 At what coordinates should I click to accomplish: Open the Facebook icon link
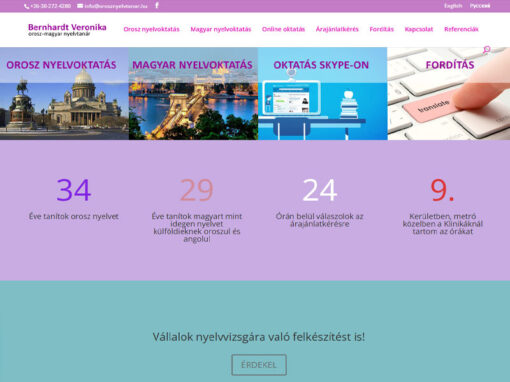(x=157, y=5)
